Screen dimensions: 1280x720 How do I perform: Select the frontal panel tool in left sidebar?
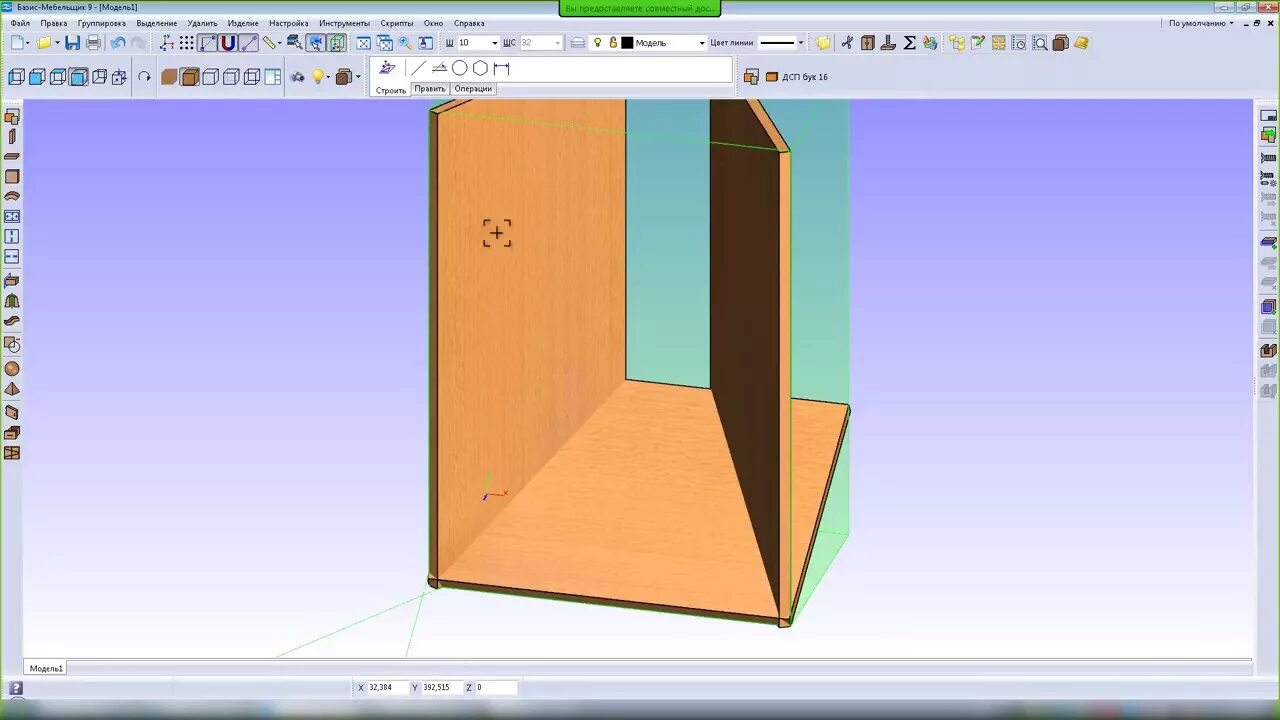click(12, 177)
